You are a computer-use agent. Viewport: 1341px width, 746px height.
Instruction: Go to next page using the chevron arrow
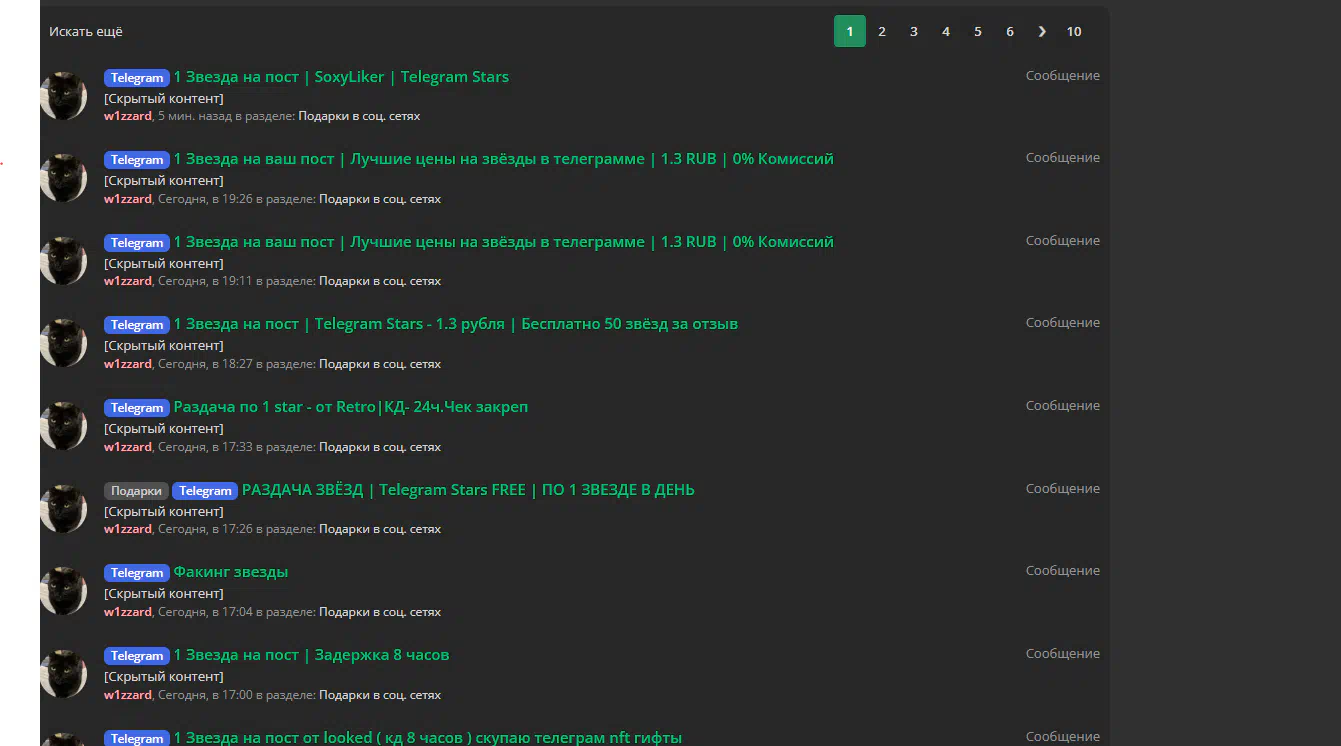tap(1042, 31)
